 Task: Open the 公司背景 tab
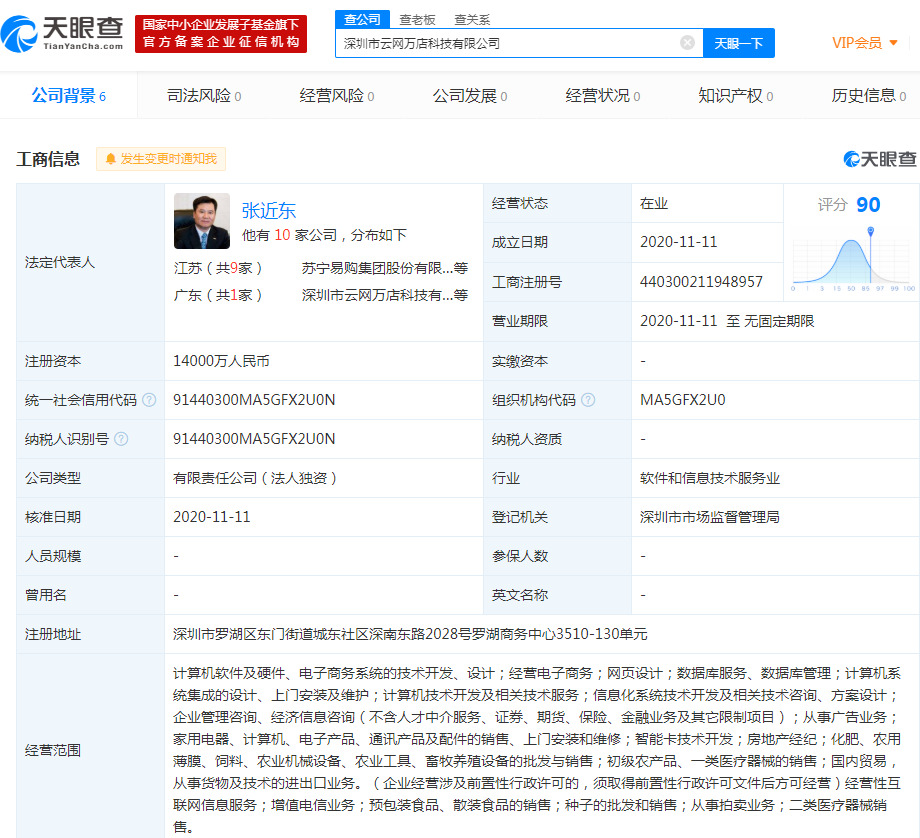point(69,96)
